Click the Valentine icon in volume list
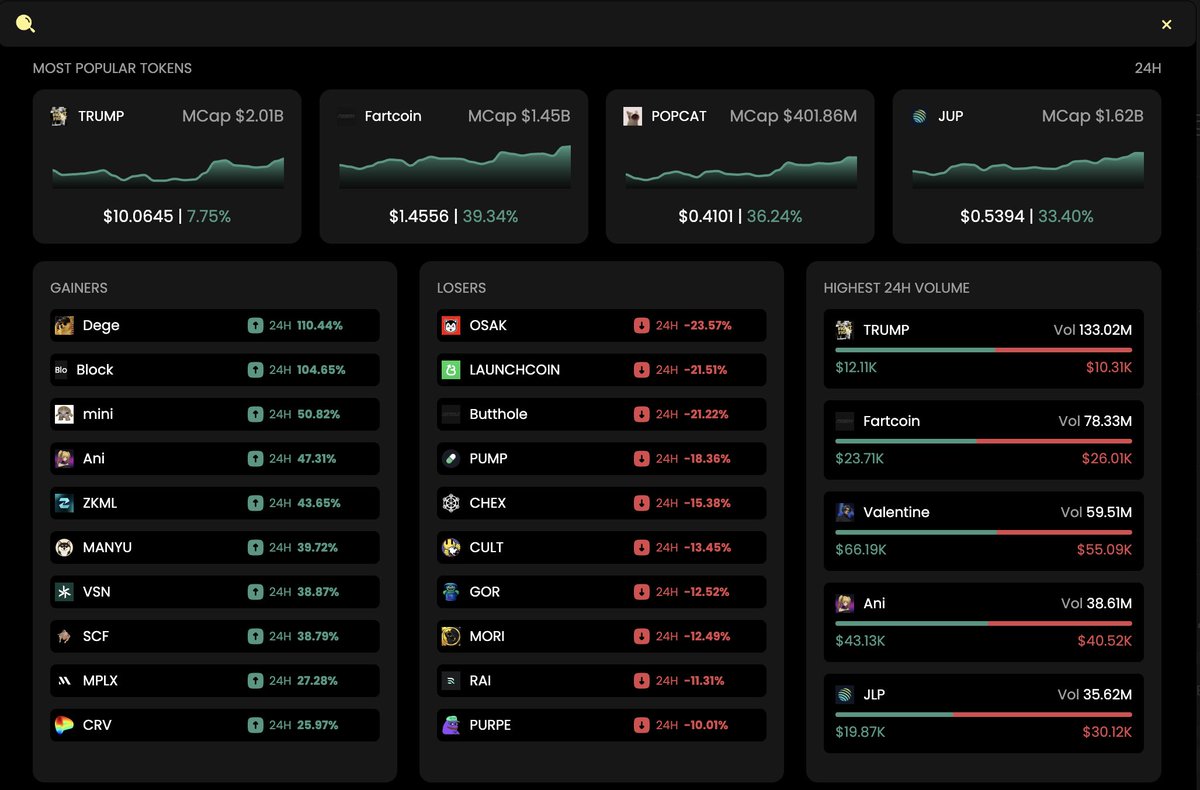Screen dimensions: 1200x790 [845, 512]
